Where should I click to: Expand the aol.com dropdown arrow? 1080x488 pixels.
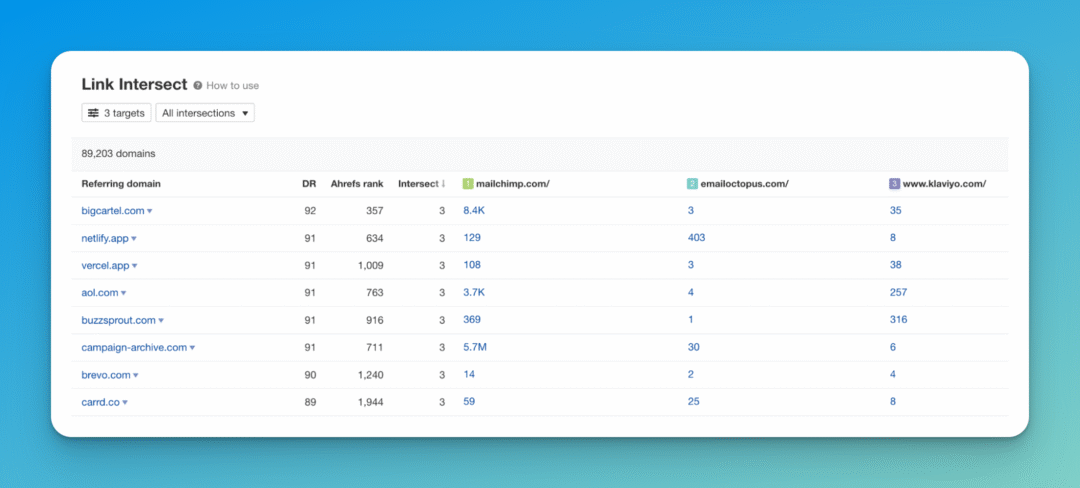[123, 293]
